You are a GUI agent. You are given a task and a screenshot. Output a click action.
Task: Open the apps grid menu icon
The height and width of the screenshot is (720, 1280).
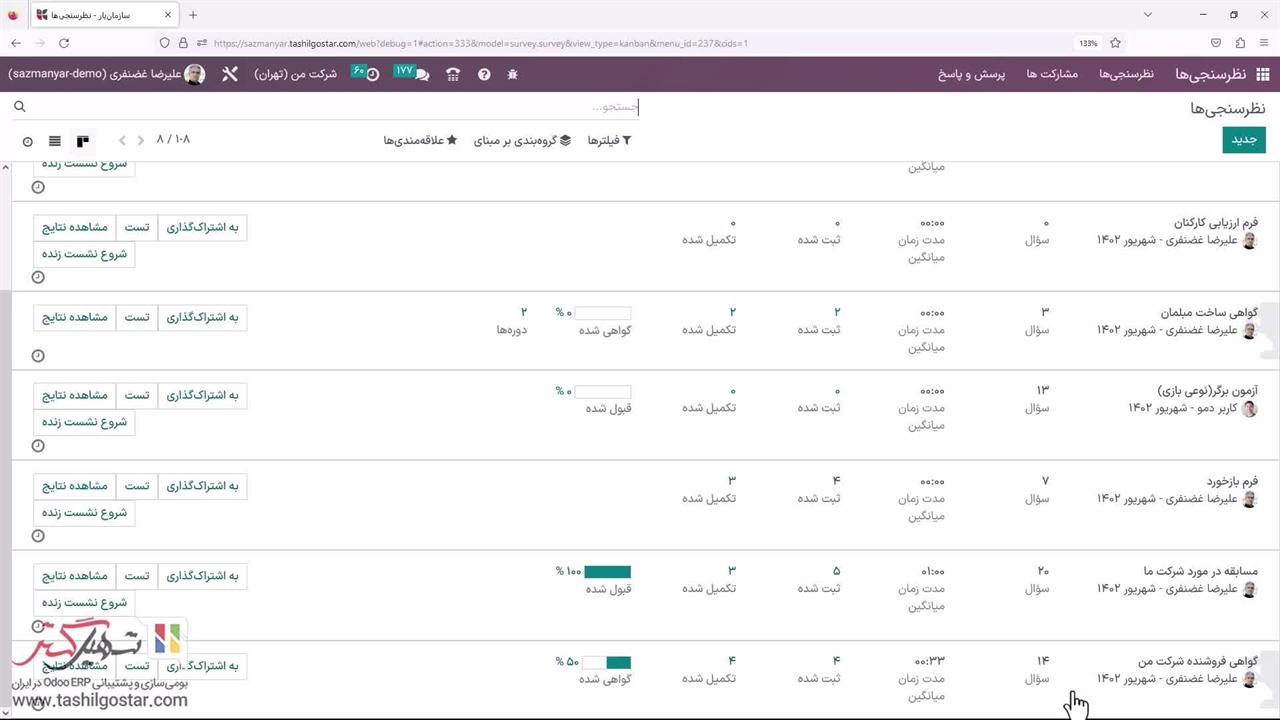pos(1263,75)
